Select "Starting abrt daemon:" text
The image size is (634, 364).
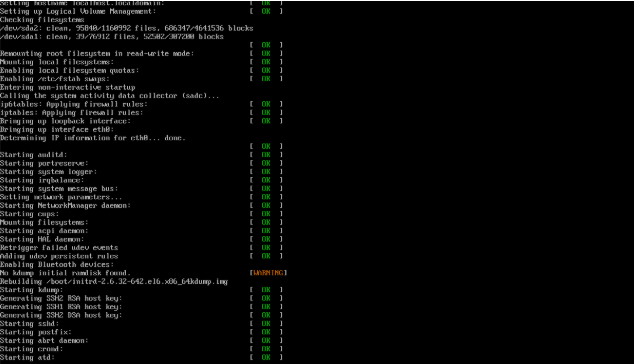click(x=44, y=341)
